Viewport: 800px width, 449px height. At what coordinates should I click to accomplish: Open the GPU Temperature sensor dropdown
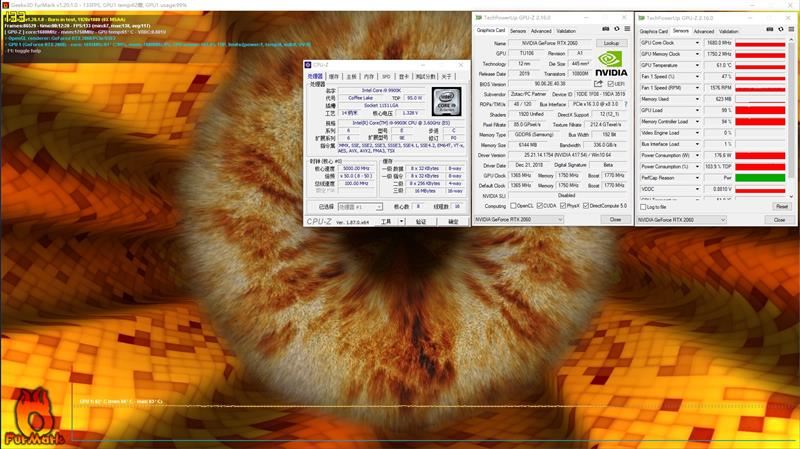point(697,65)
